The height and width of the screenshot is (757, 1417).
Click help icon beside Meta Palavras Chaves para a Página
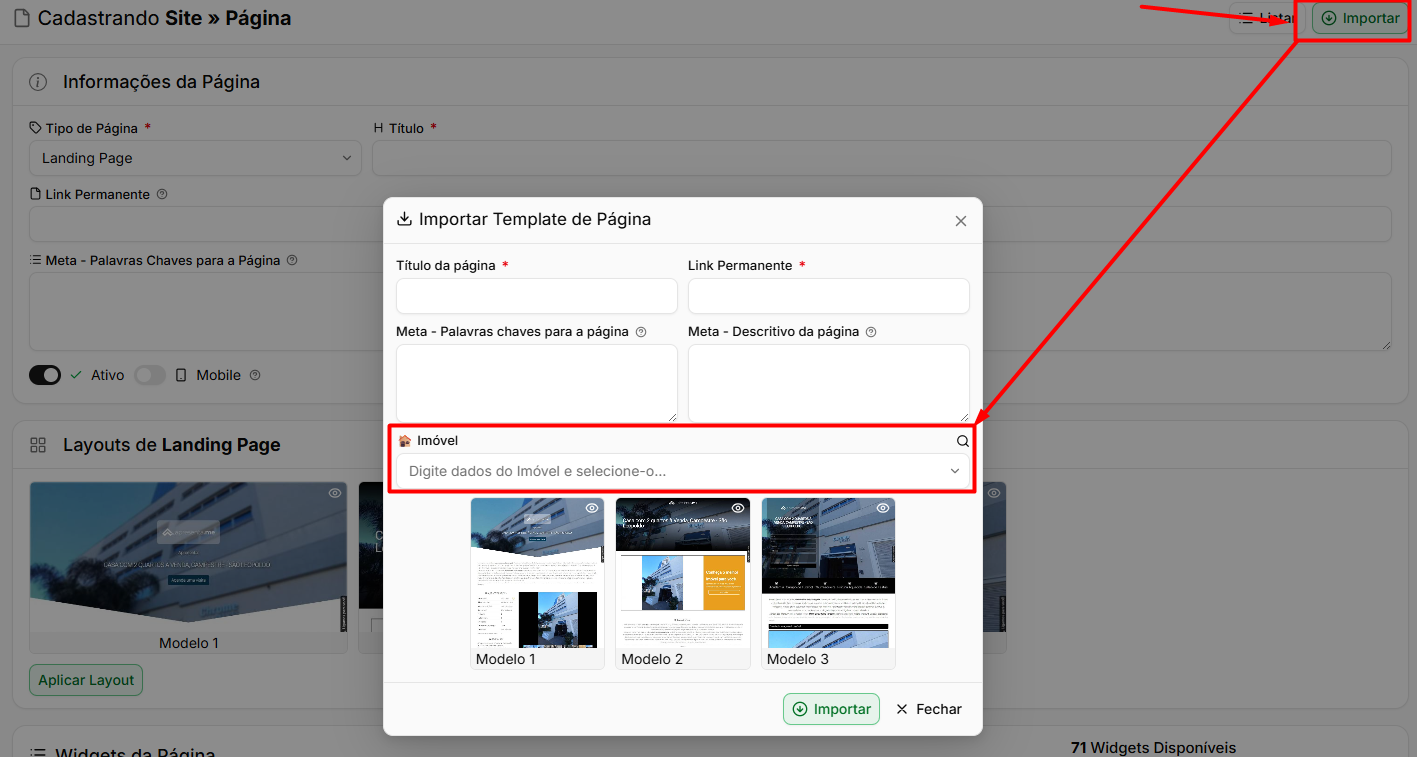point(292,260)
